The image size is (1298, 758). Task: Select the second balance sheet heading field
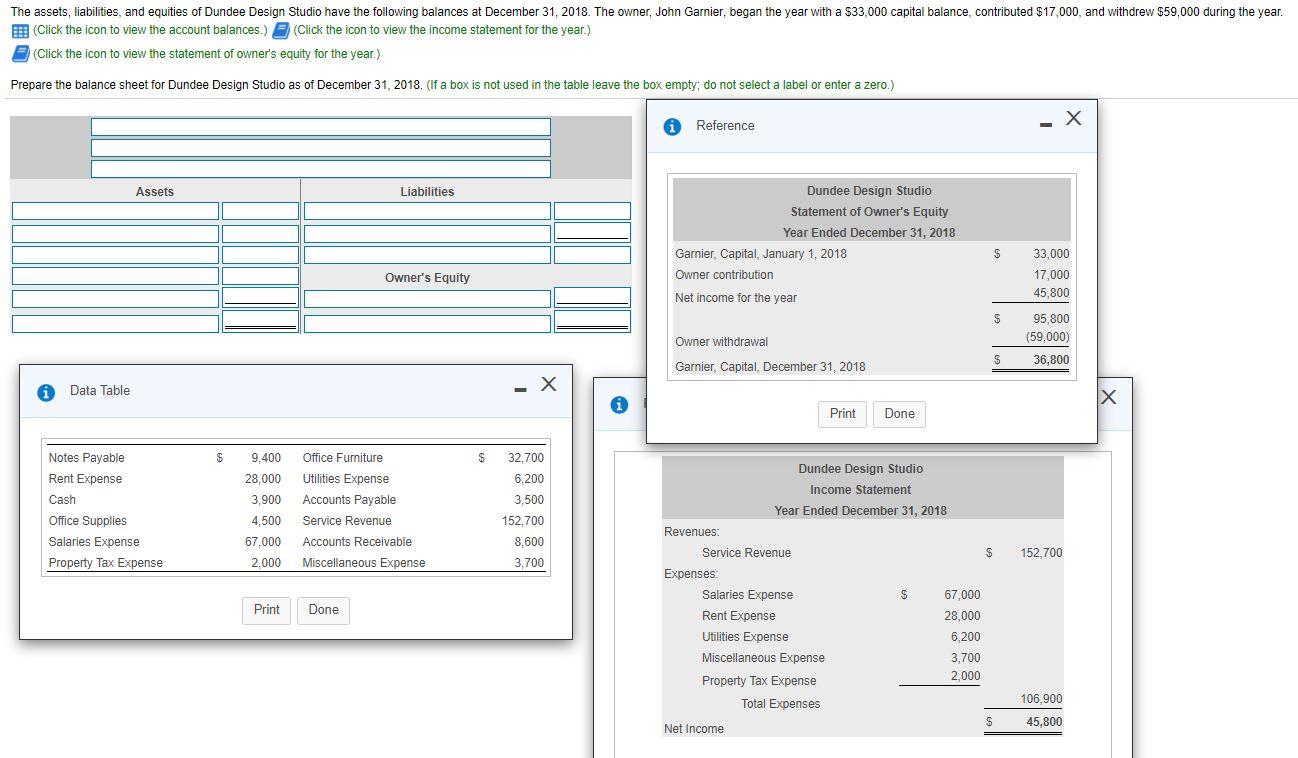321,148
